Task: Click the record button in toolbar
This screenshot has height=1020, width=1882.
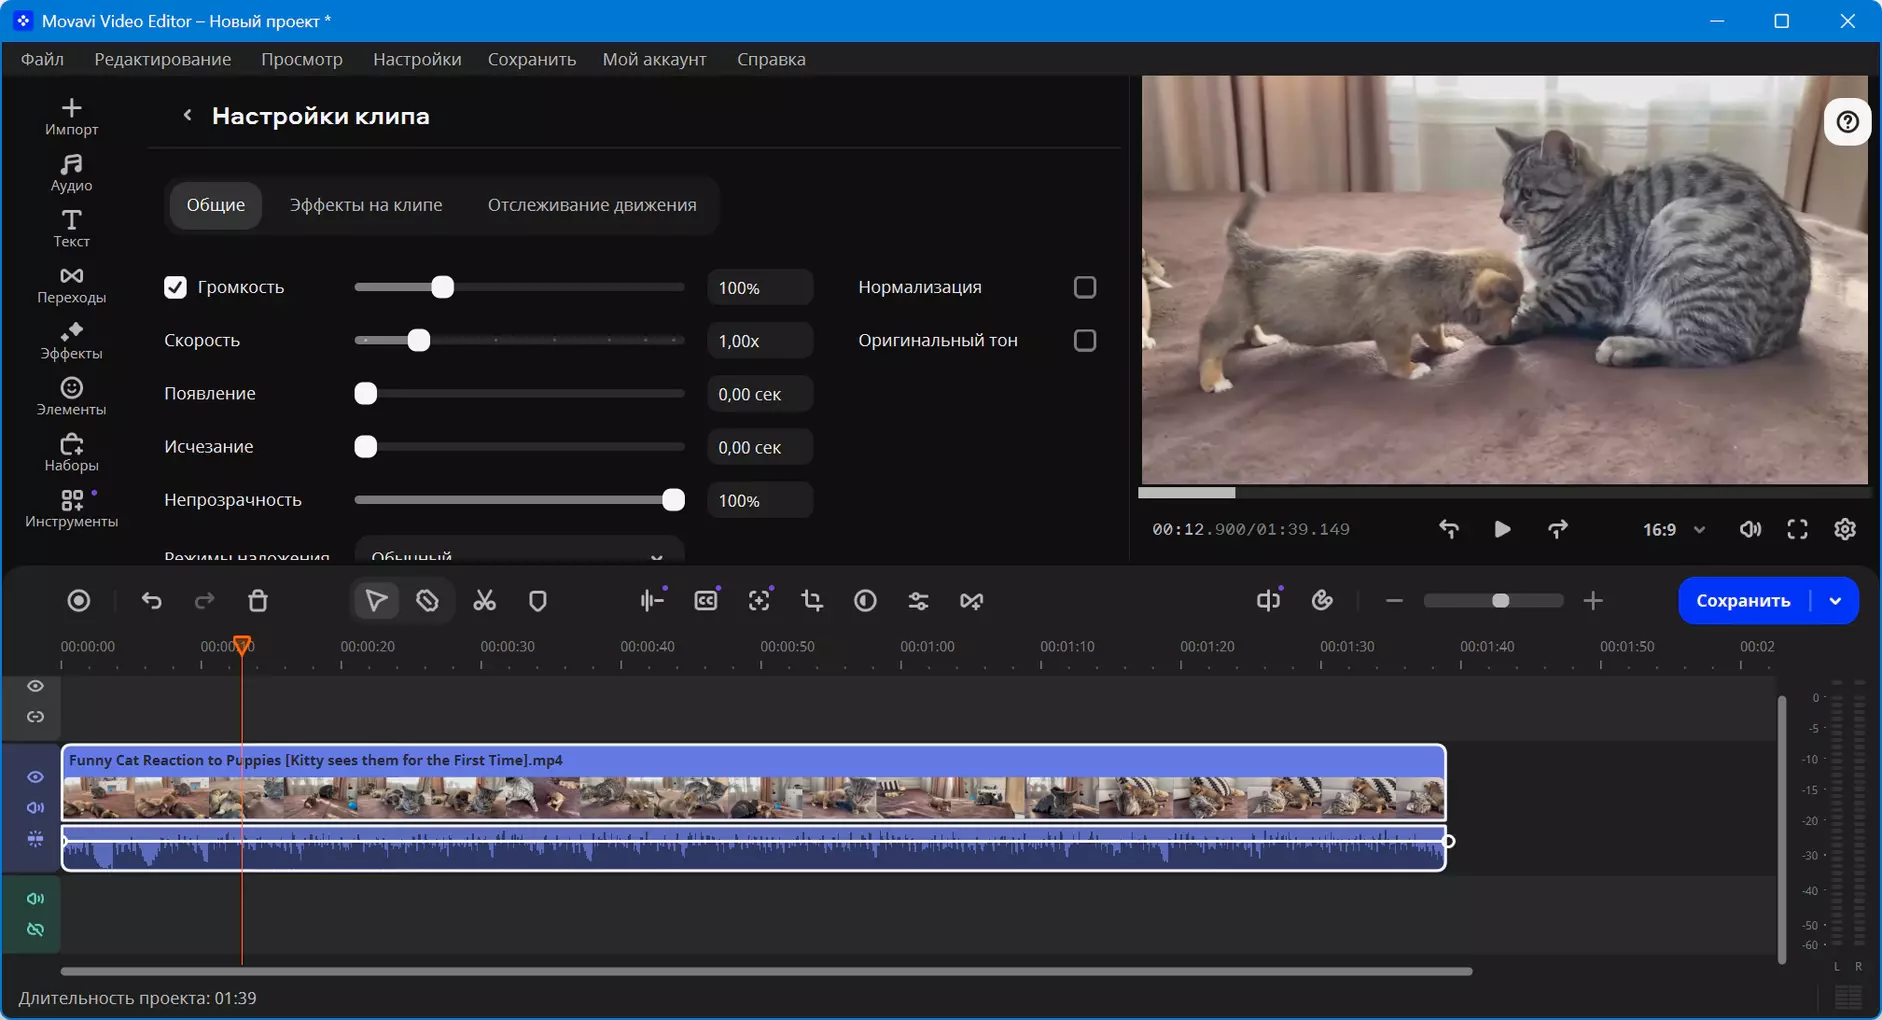Action: (79, 601)
